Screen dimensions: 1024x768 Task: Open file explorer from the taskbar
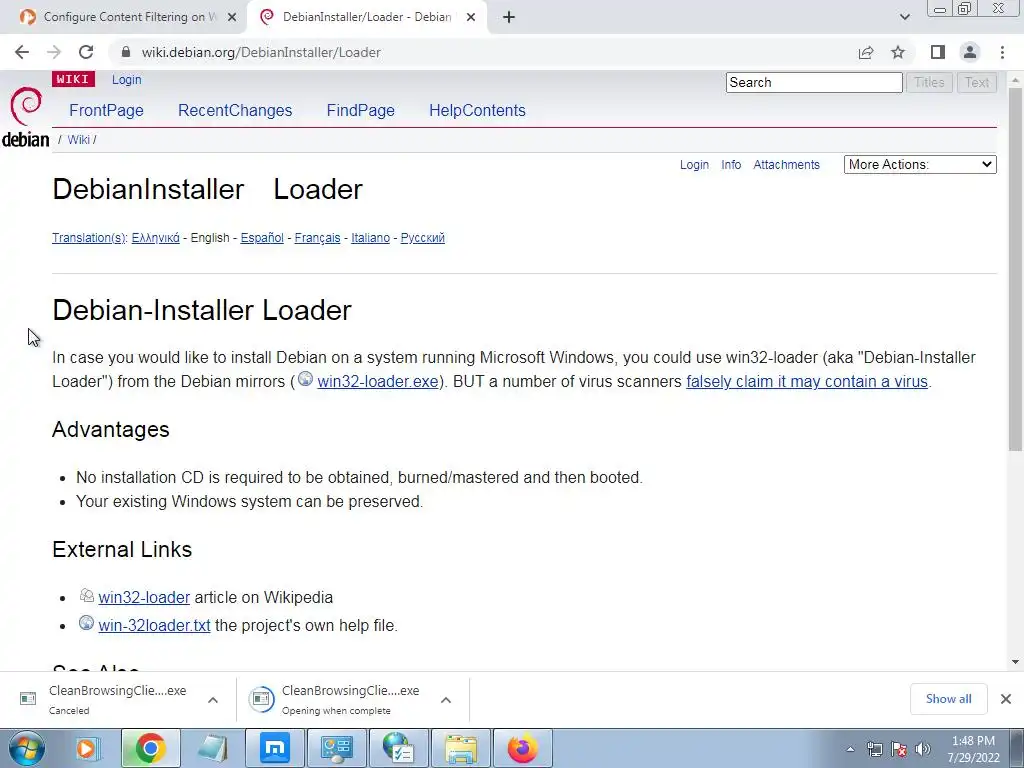click(x=461, y=748)
